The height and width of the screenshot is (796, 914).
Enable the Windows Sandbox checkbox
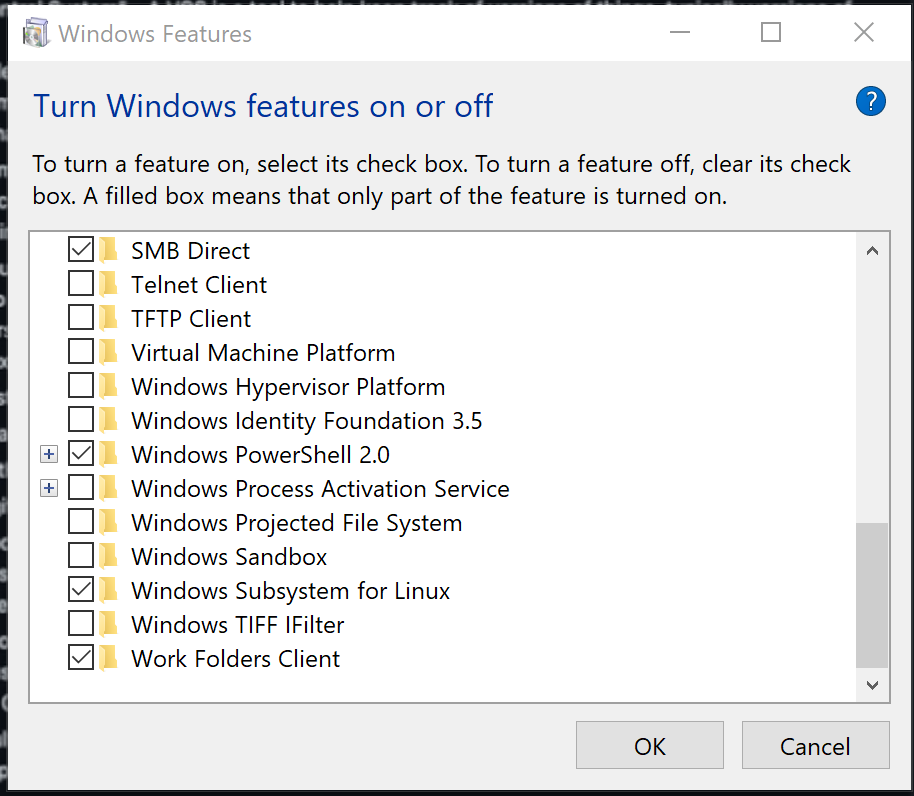(80, 555)
